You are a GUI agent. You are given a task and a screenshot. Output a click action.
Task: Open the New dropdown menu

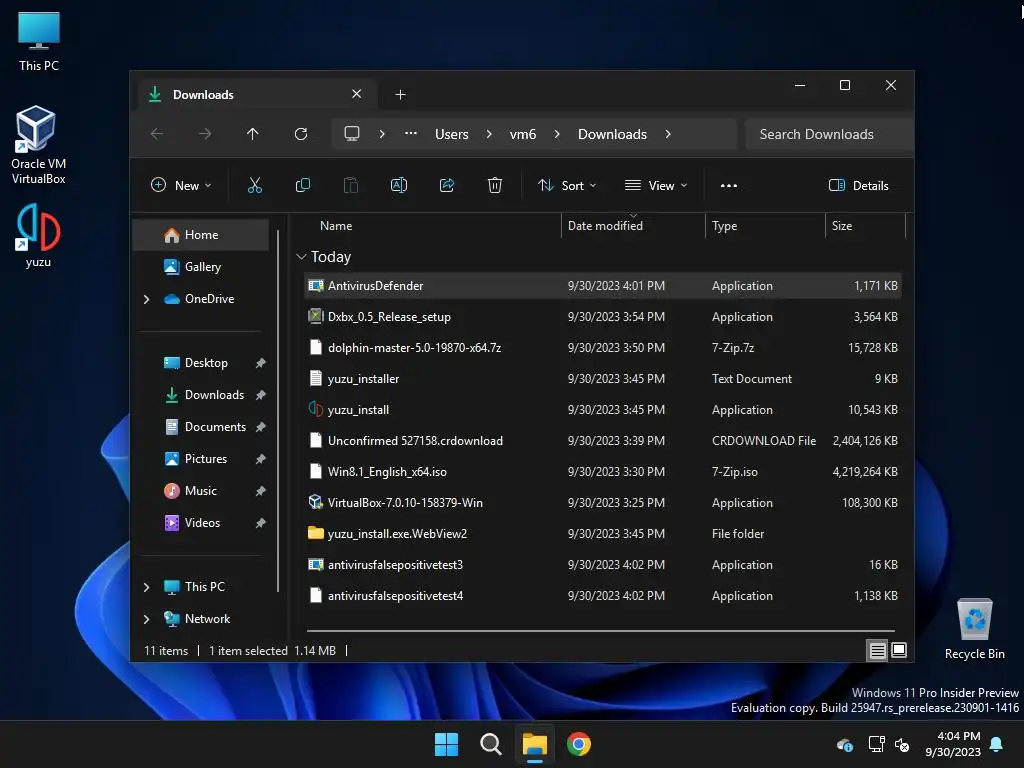coord(181,185)
